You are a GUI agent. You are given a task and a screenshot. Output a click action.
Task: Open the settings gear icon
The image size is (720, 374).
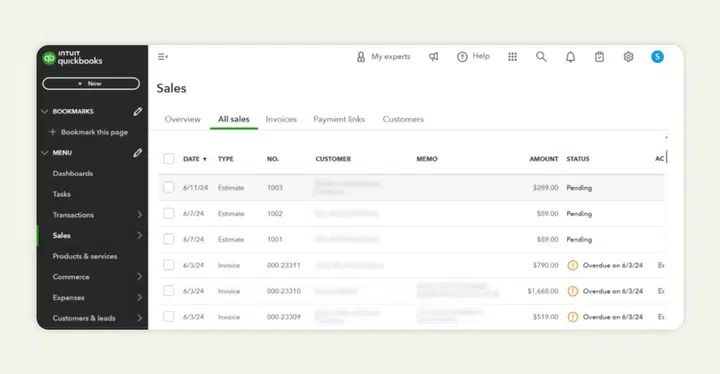628,57
